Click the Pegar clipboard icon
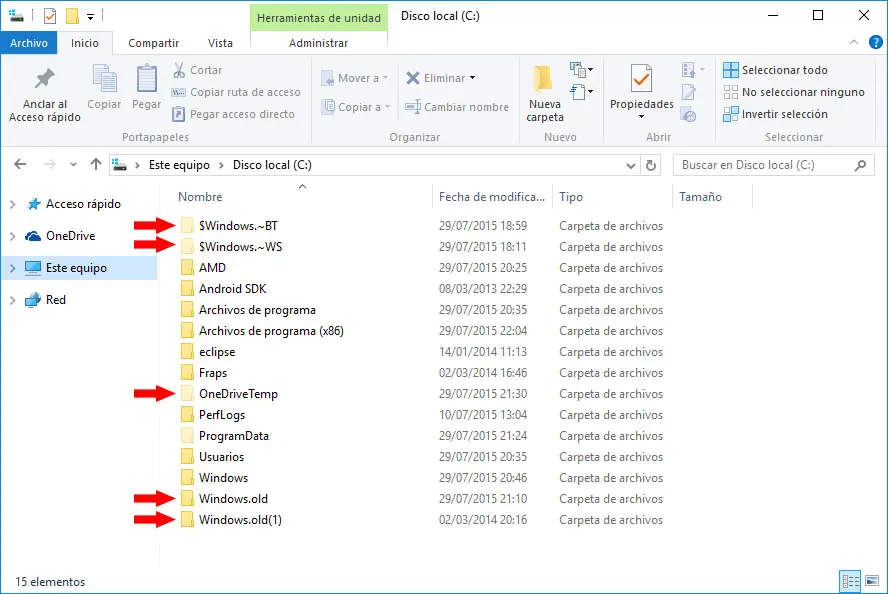The height and width of the screenshot is (594, 888). (147, 79)
